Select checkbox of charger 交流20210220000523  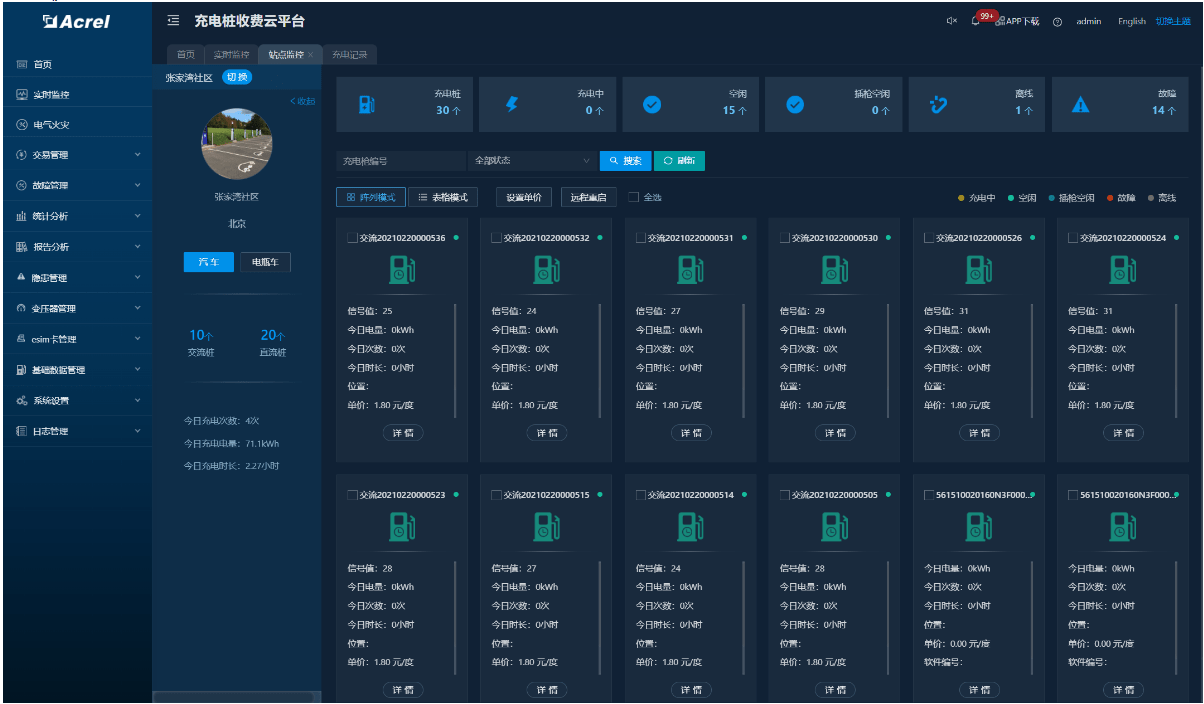352,495
